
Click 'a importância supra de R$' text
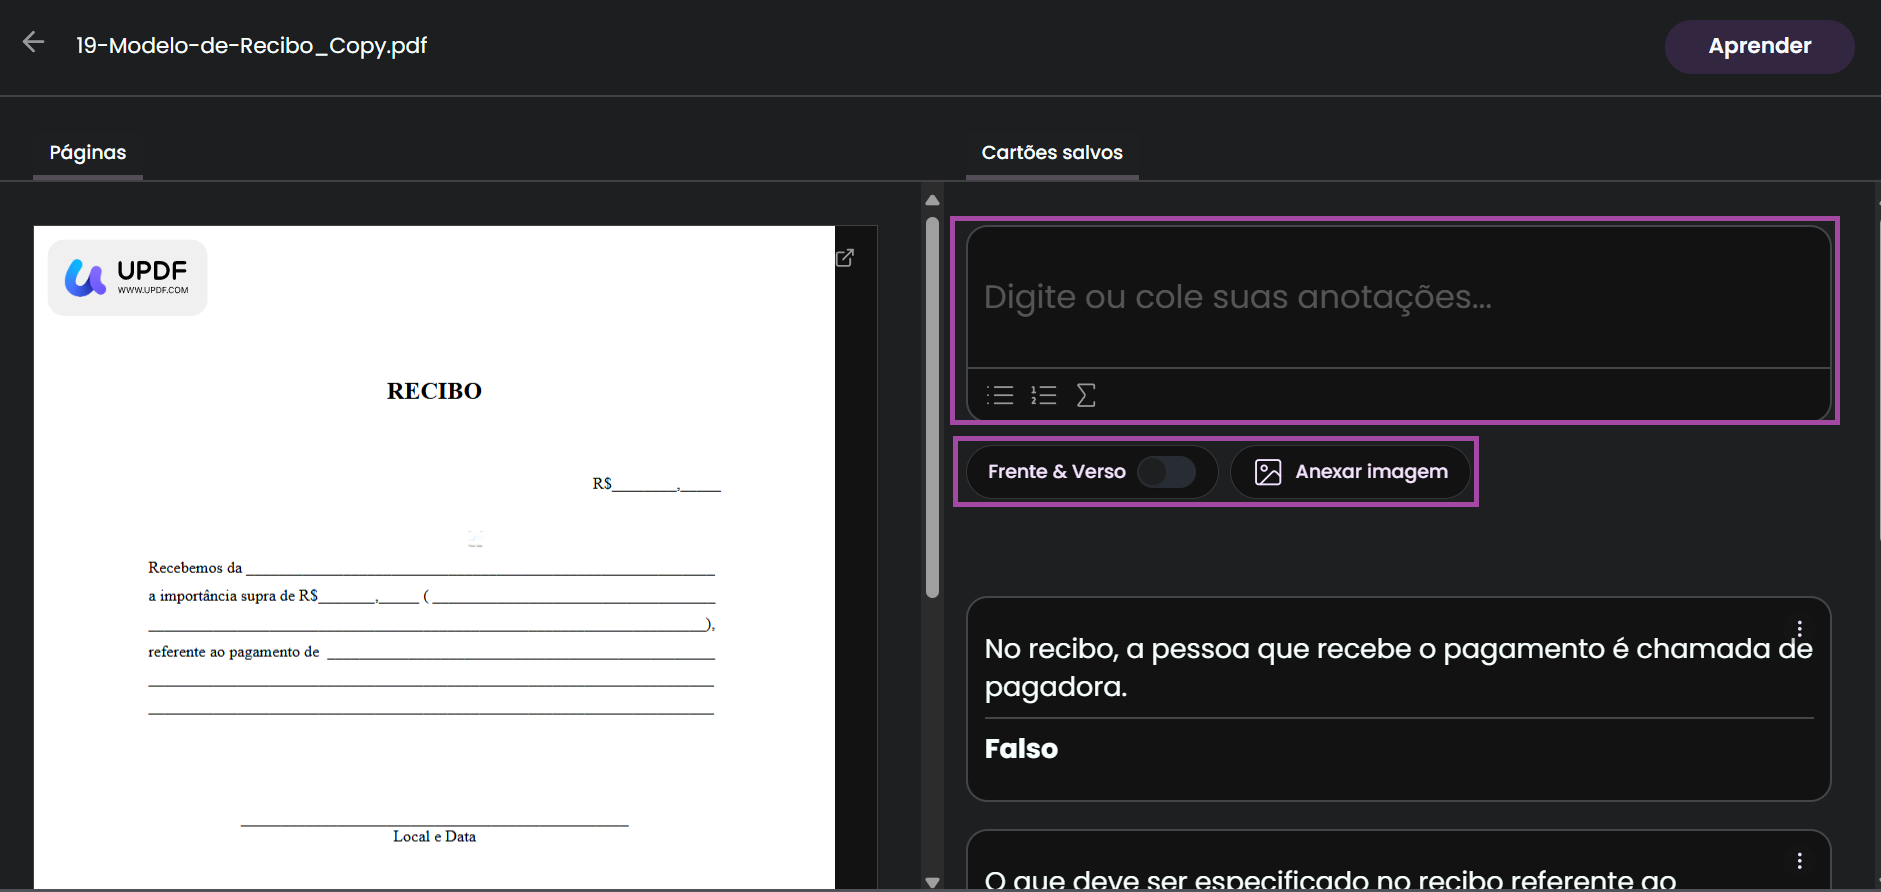coord(233,596)
